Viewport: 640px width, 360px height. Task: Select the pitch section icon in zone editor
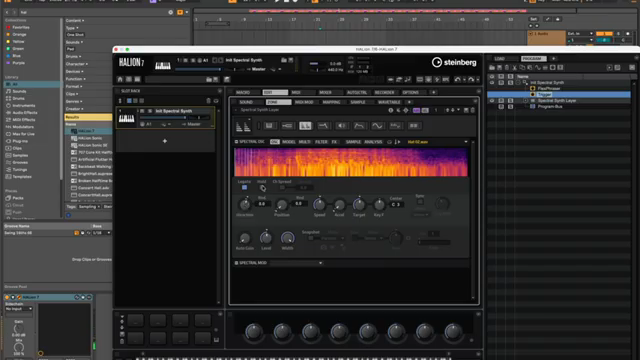tap(287, 126)
